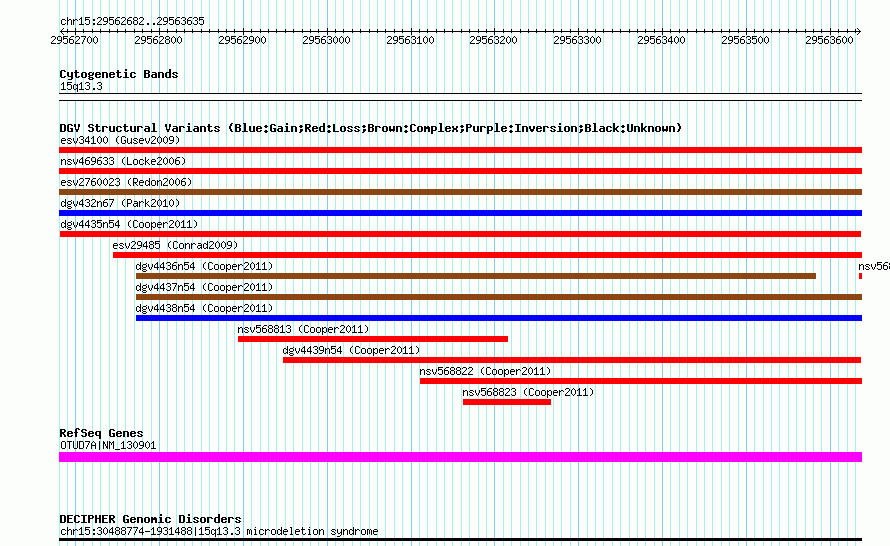
Task: Click ruler position 29563200
Action: click(493, 40)
